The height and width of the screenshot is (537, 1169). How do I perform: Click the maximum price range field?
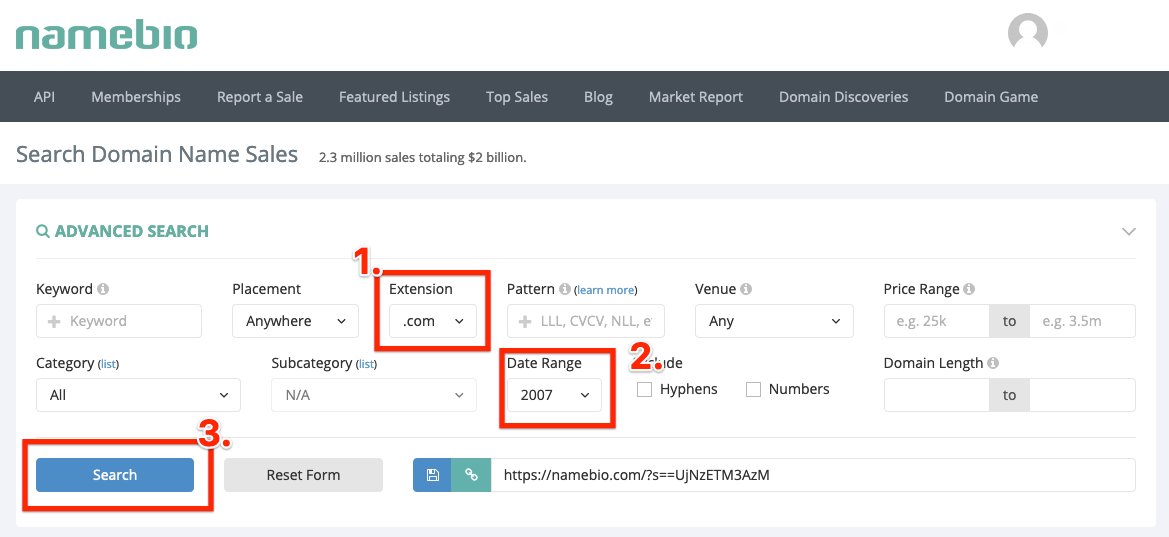1083,321
